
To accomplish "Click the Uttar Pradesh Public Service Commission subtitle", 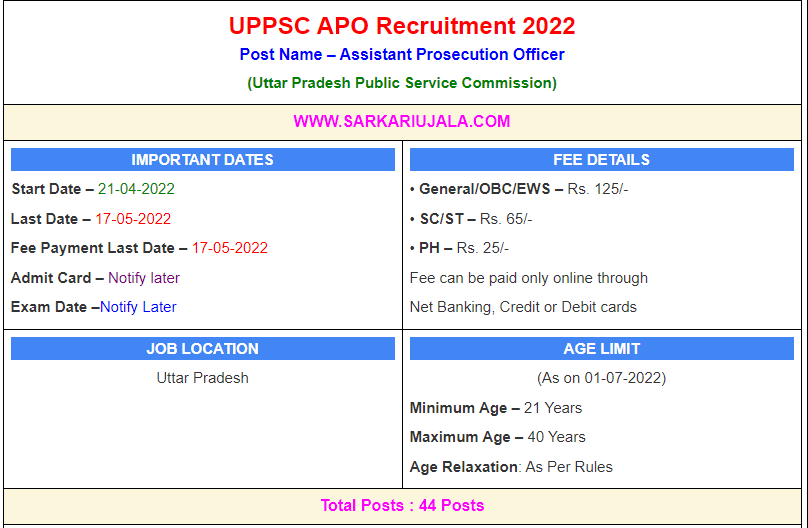I will (402, 83).
